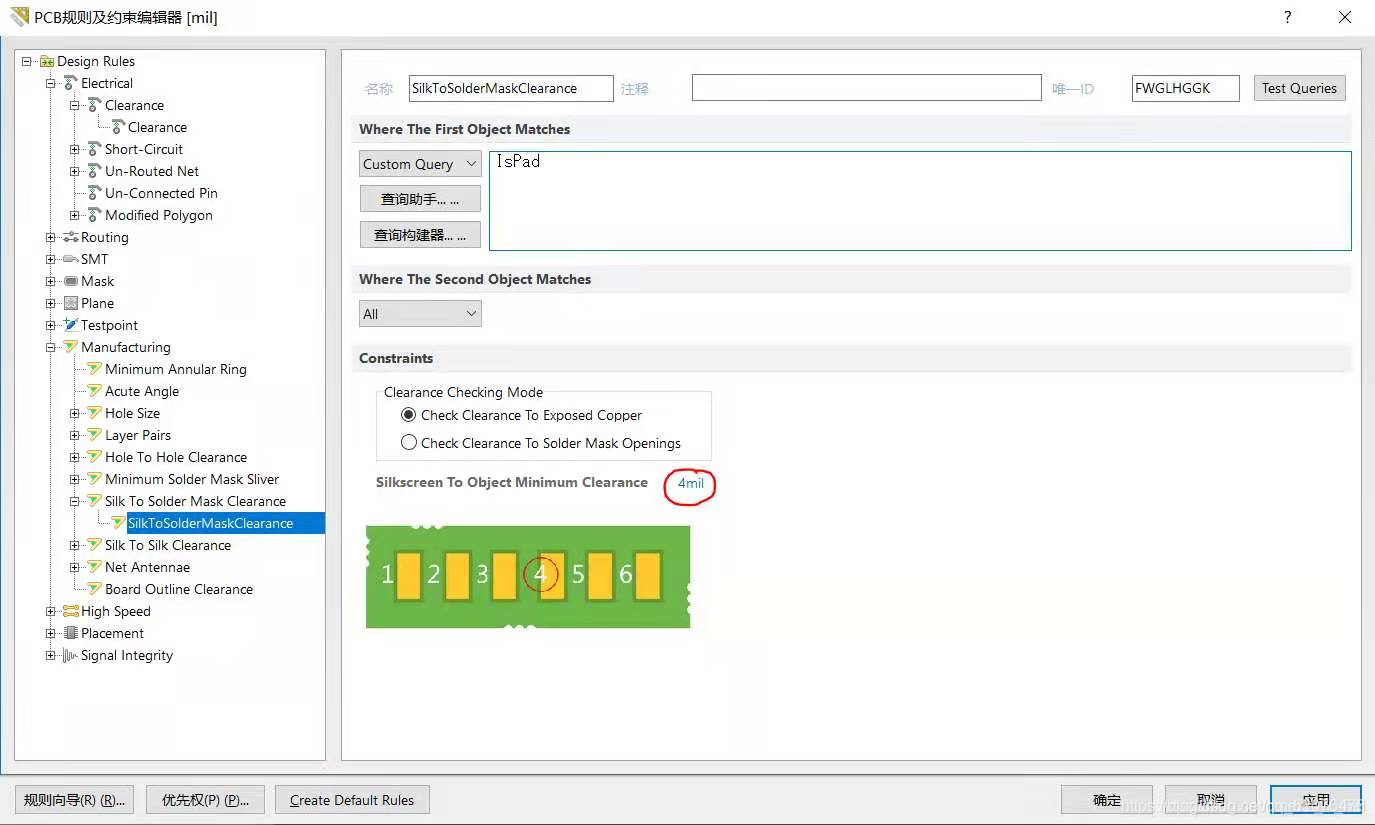Open the 优先权(P) priorities dialog
1375x825 pixels.
tap(205, 800)
